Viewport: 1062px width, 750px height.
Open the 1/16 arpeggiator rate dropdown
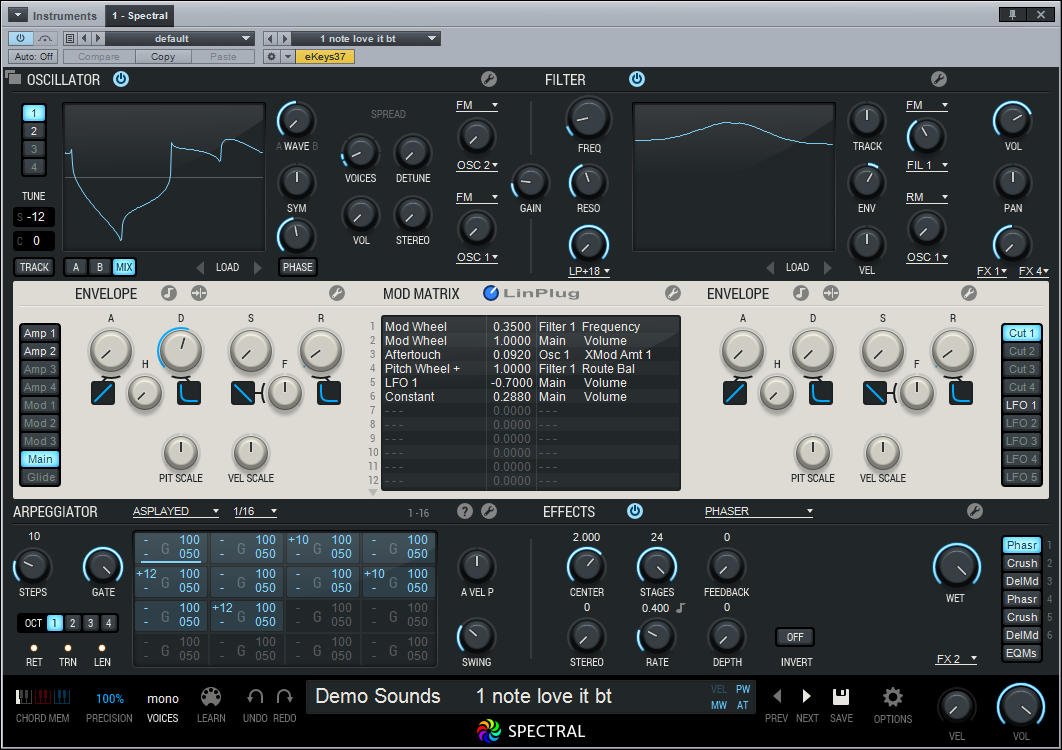(255, 512)
